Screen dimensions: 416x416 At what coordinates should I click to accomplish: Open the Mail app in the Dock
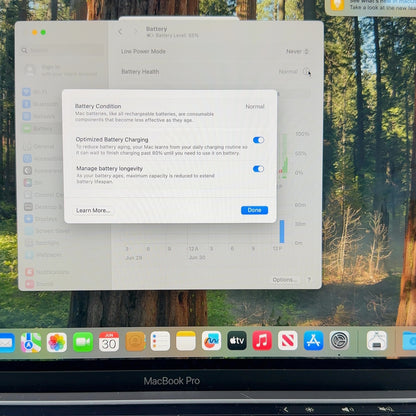[7, 342]
